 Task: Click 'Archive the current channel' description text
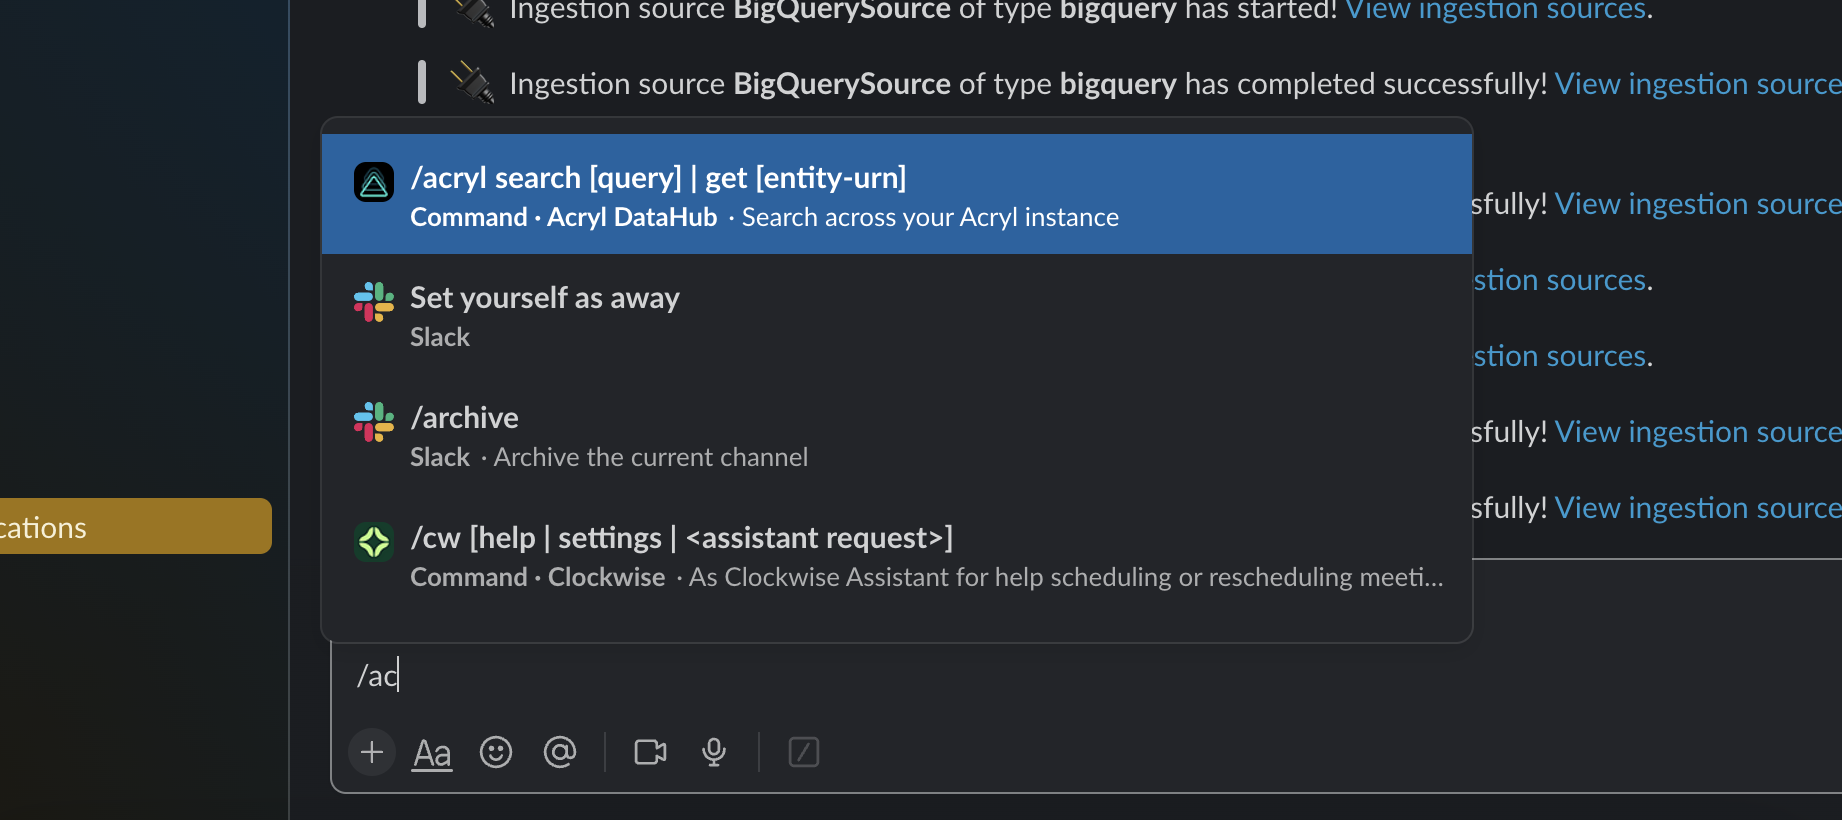point(650,457)
